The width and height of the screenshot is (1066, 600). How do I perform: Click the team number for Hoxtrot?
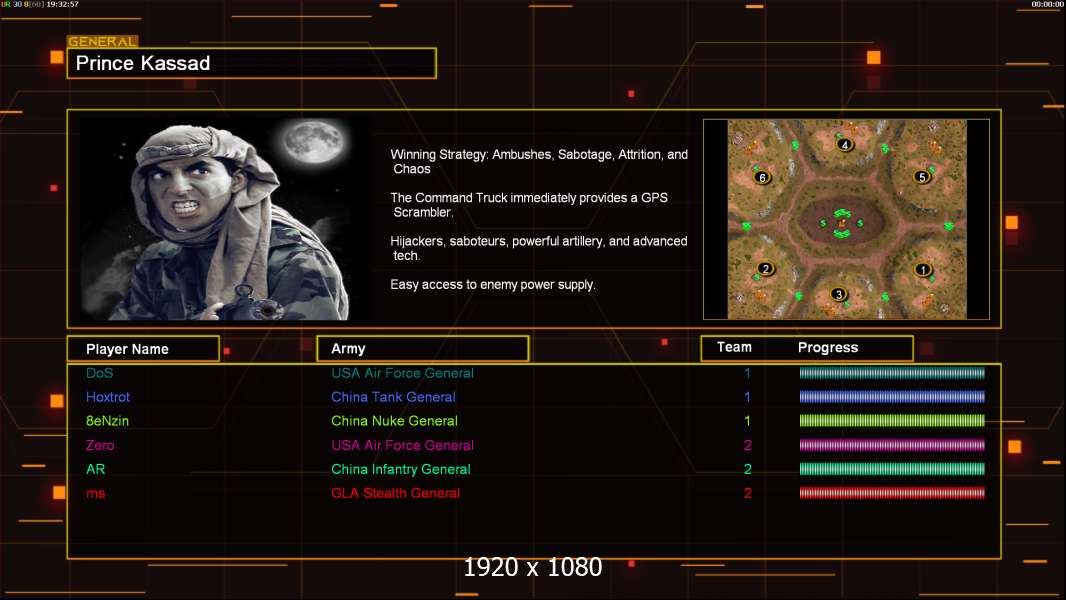pos(747,397)
